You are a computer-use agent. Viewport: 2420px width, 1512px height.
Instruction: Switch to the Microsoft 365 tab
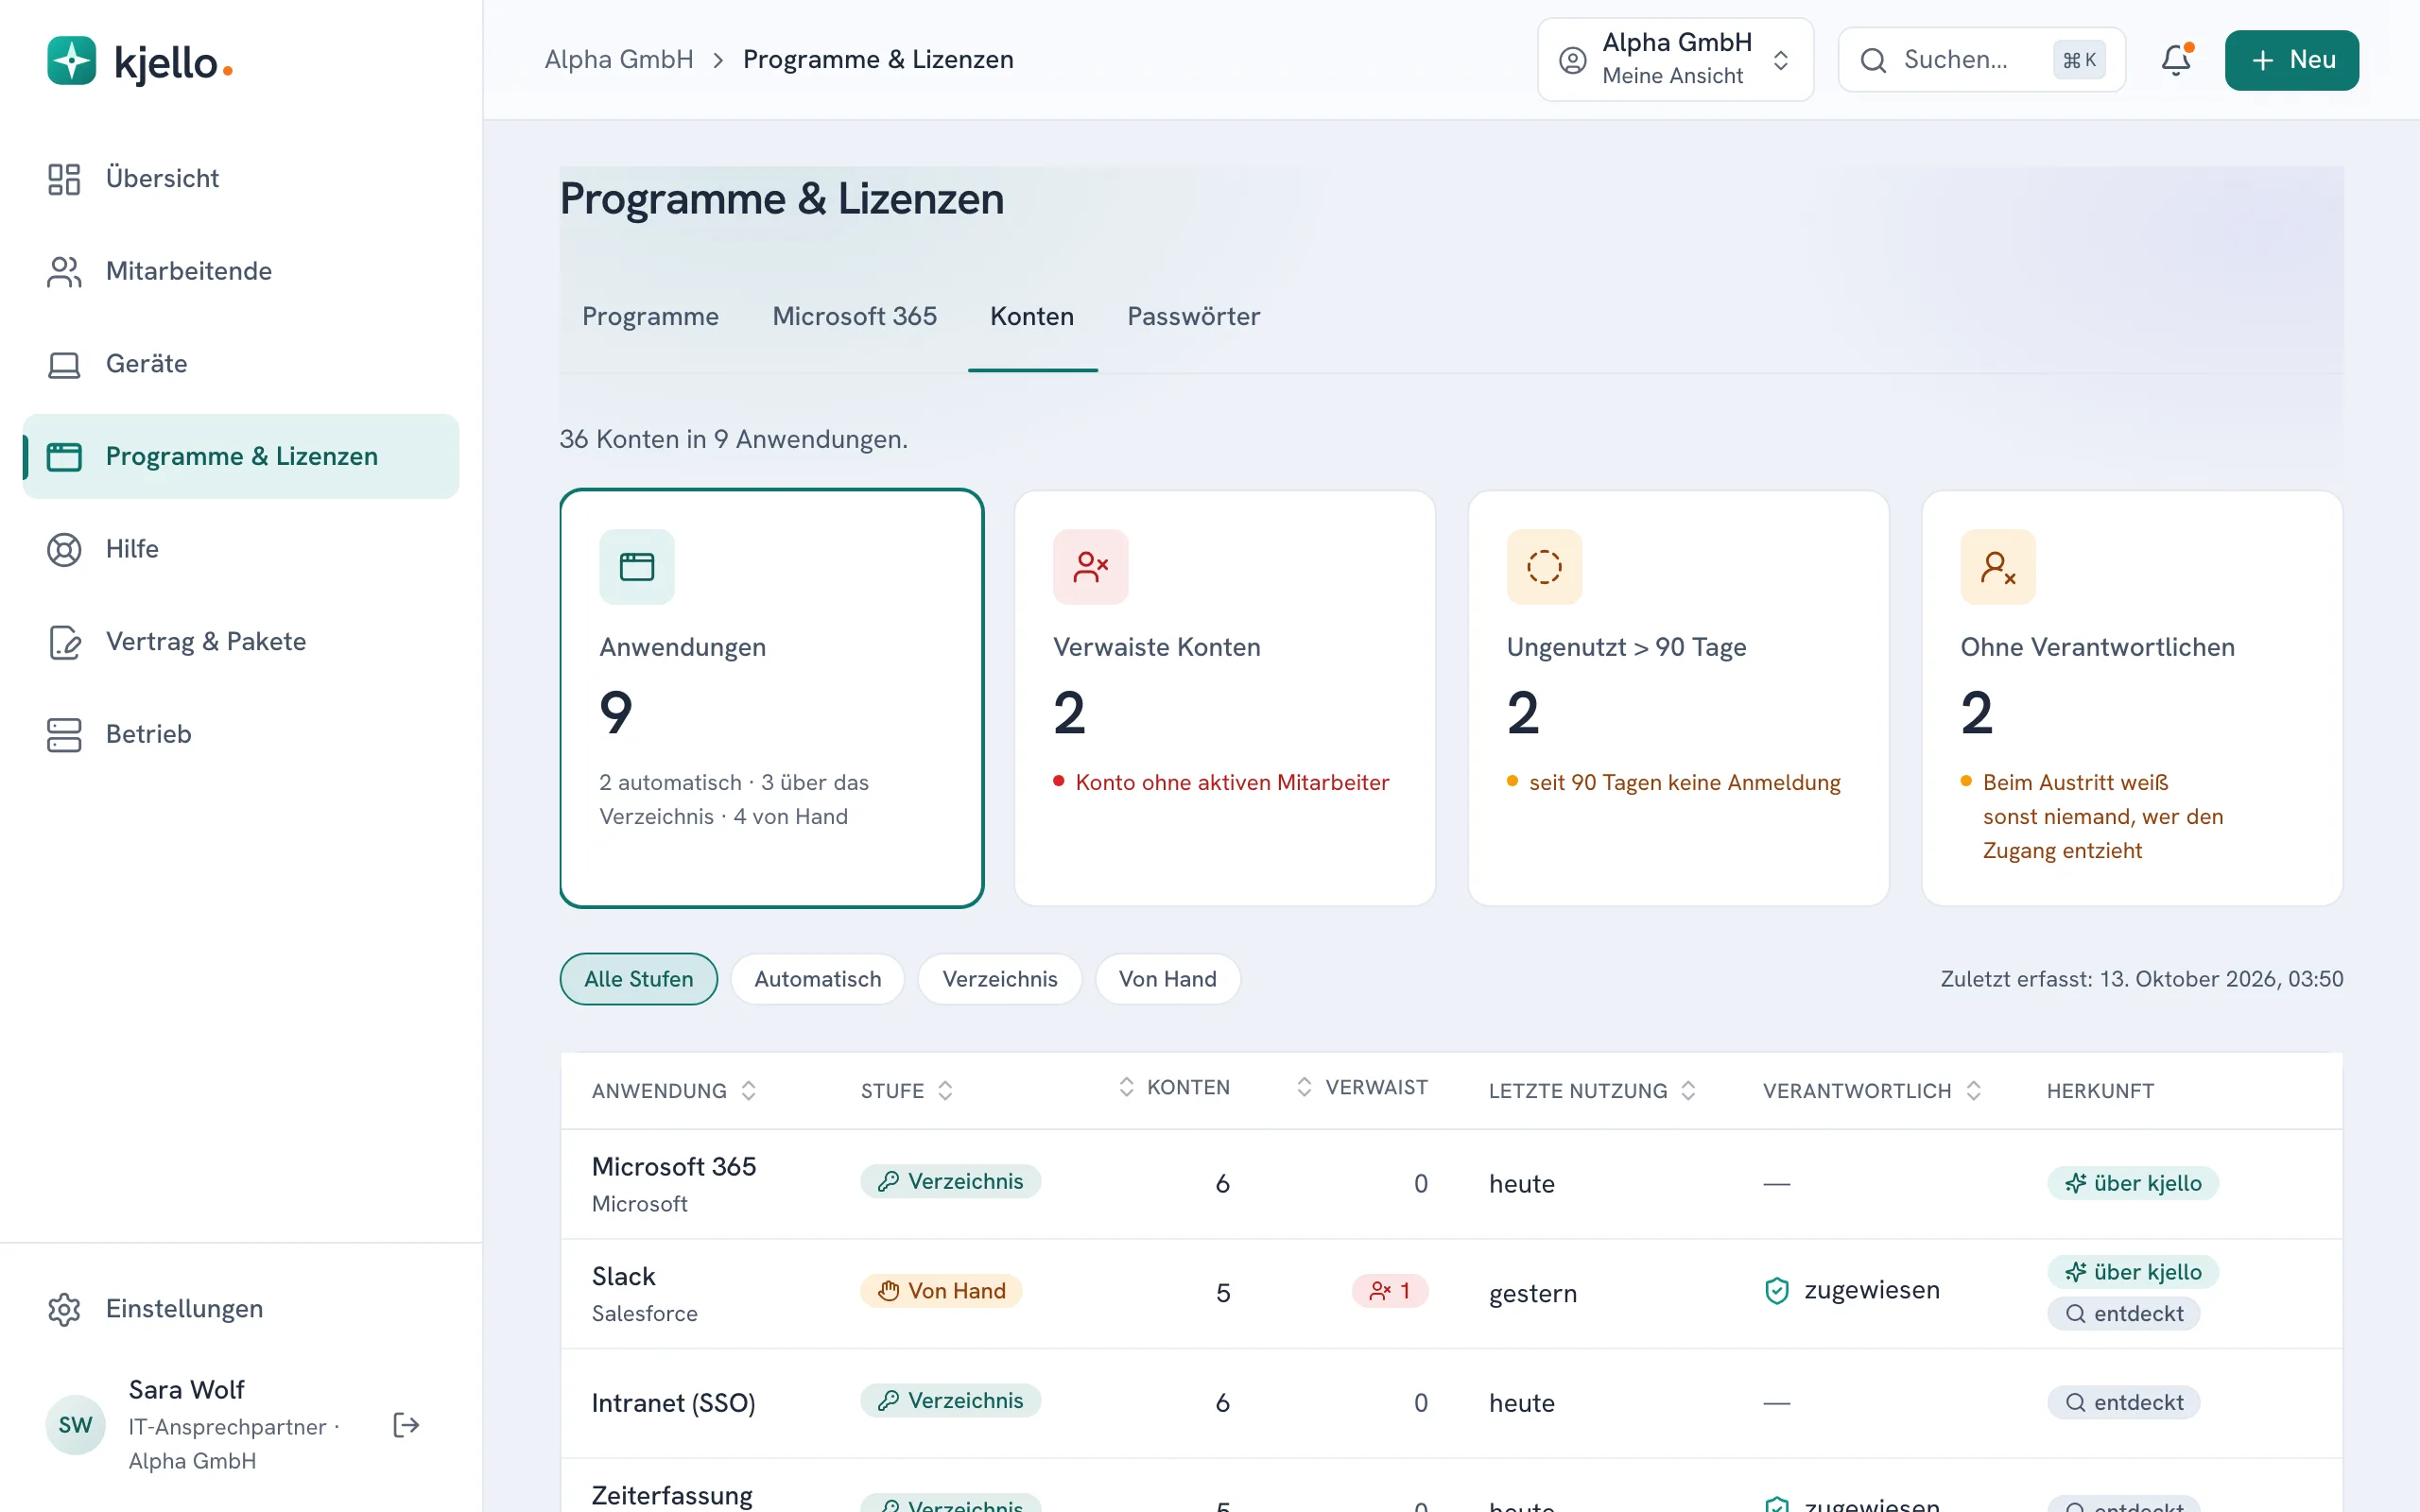click(854, 317)
